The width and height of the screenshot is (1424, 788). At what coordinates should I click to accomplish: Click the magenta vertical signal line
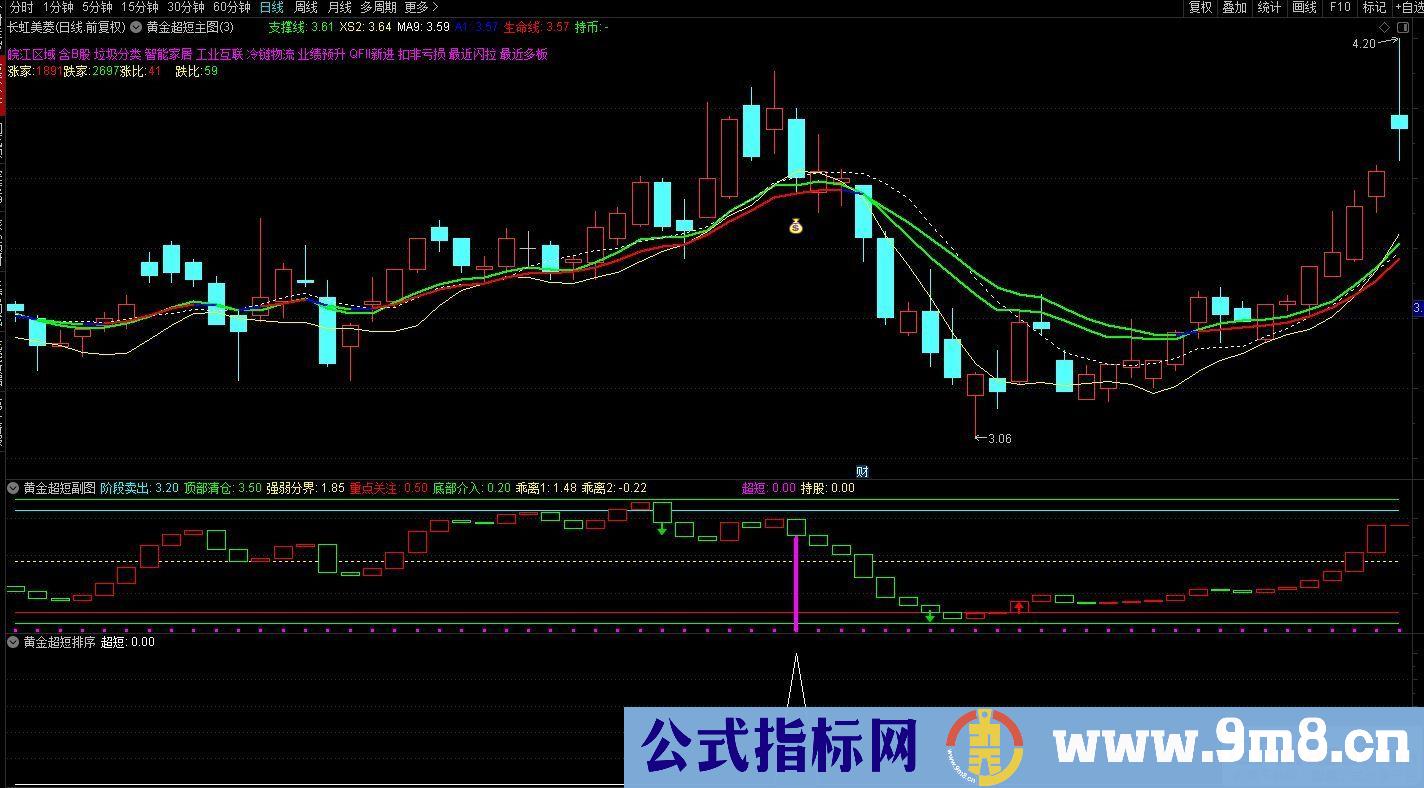coord(796,584)
